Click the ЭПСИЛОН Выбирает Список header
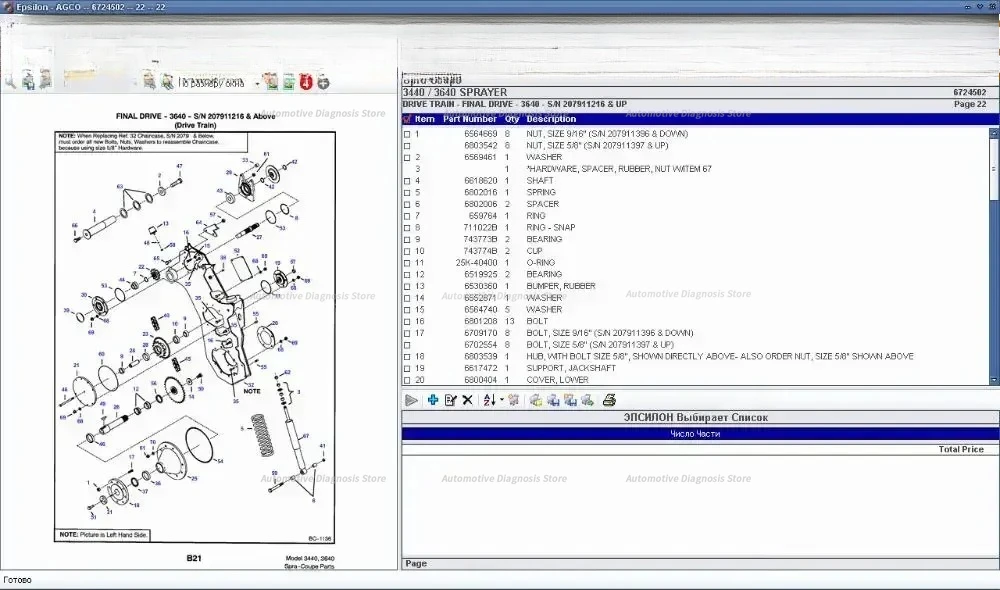Viewport: 1000px width, 590px height. (x=695, y=418)
